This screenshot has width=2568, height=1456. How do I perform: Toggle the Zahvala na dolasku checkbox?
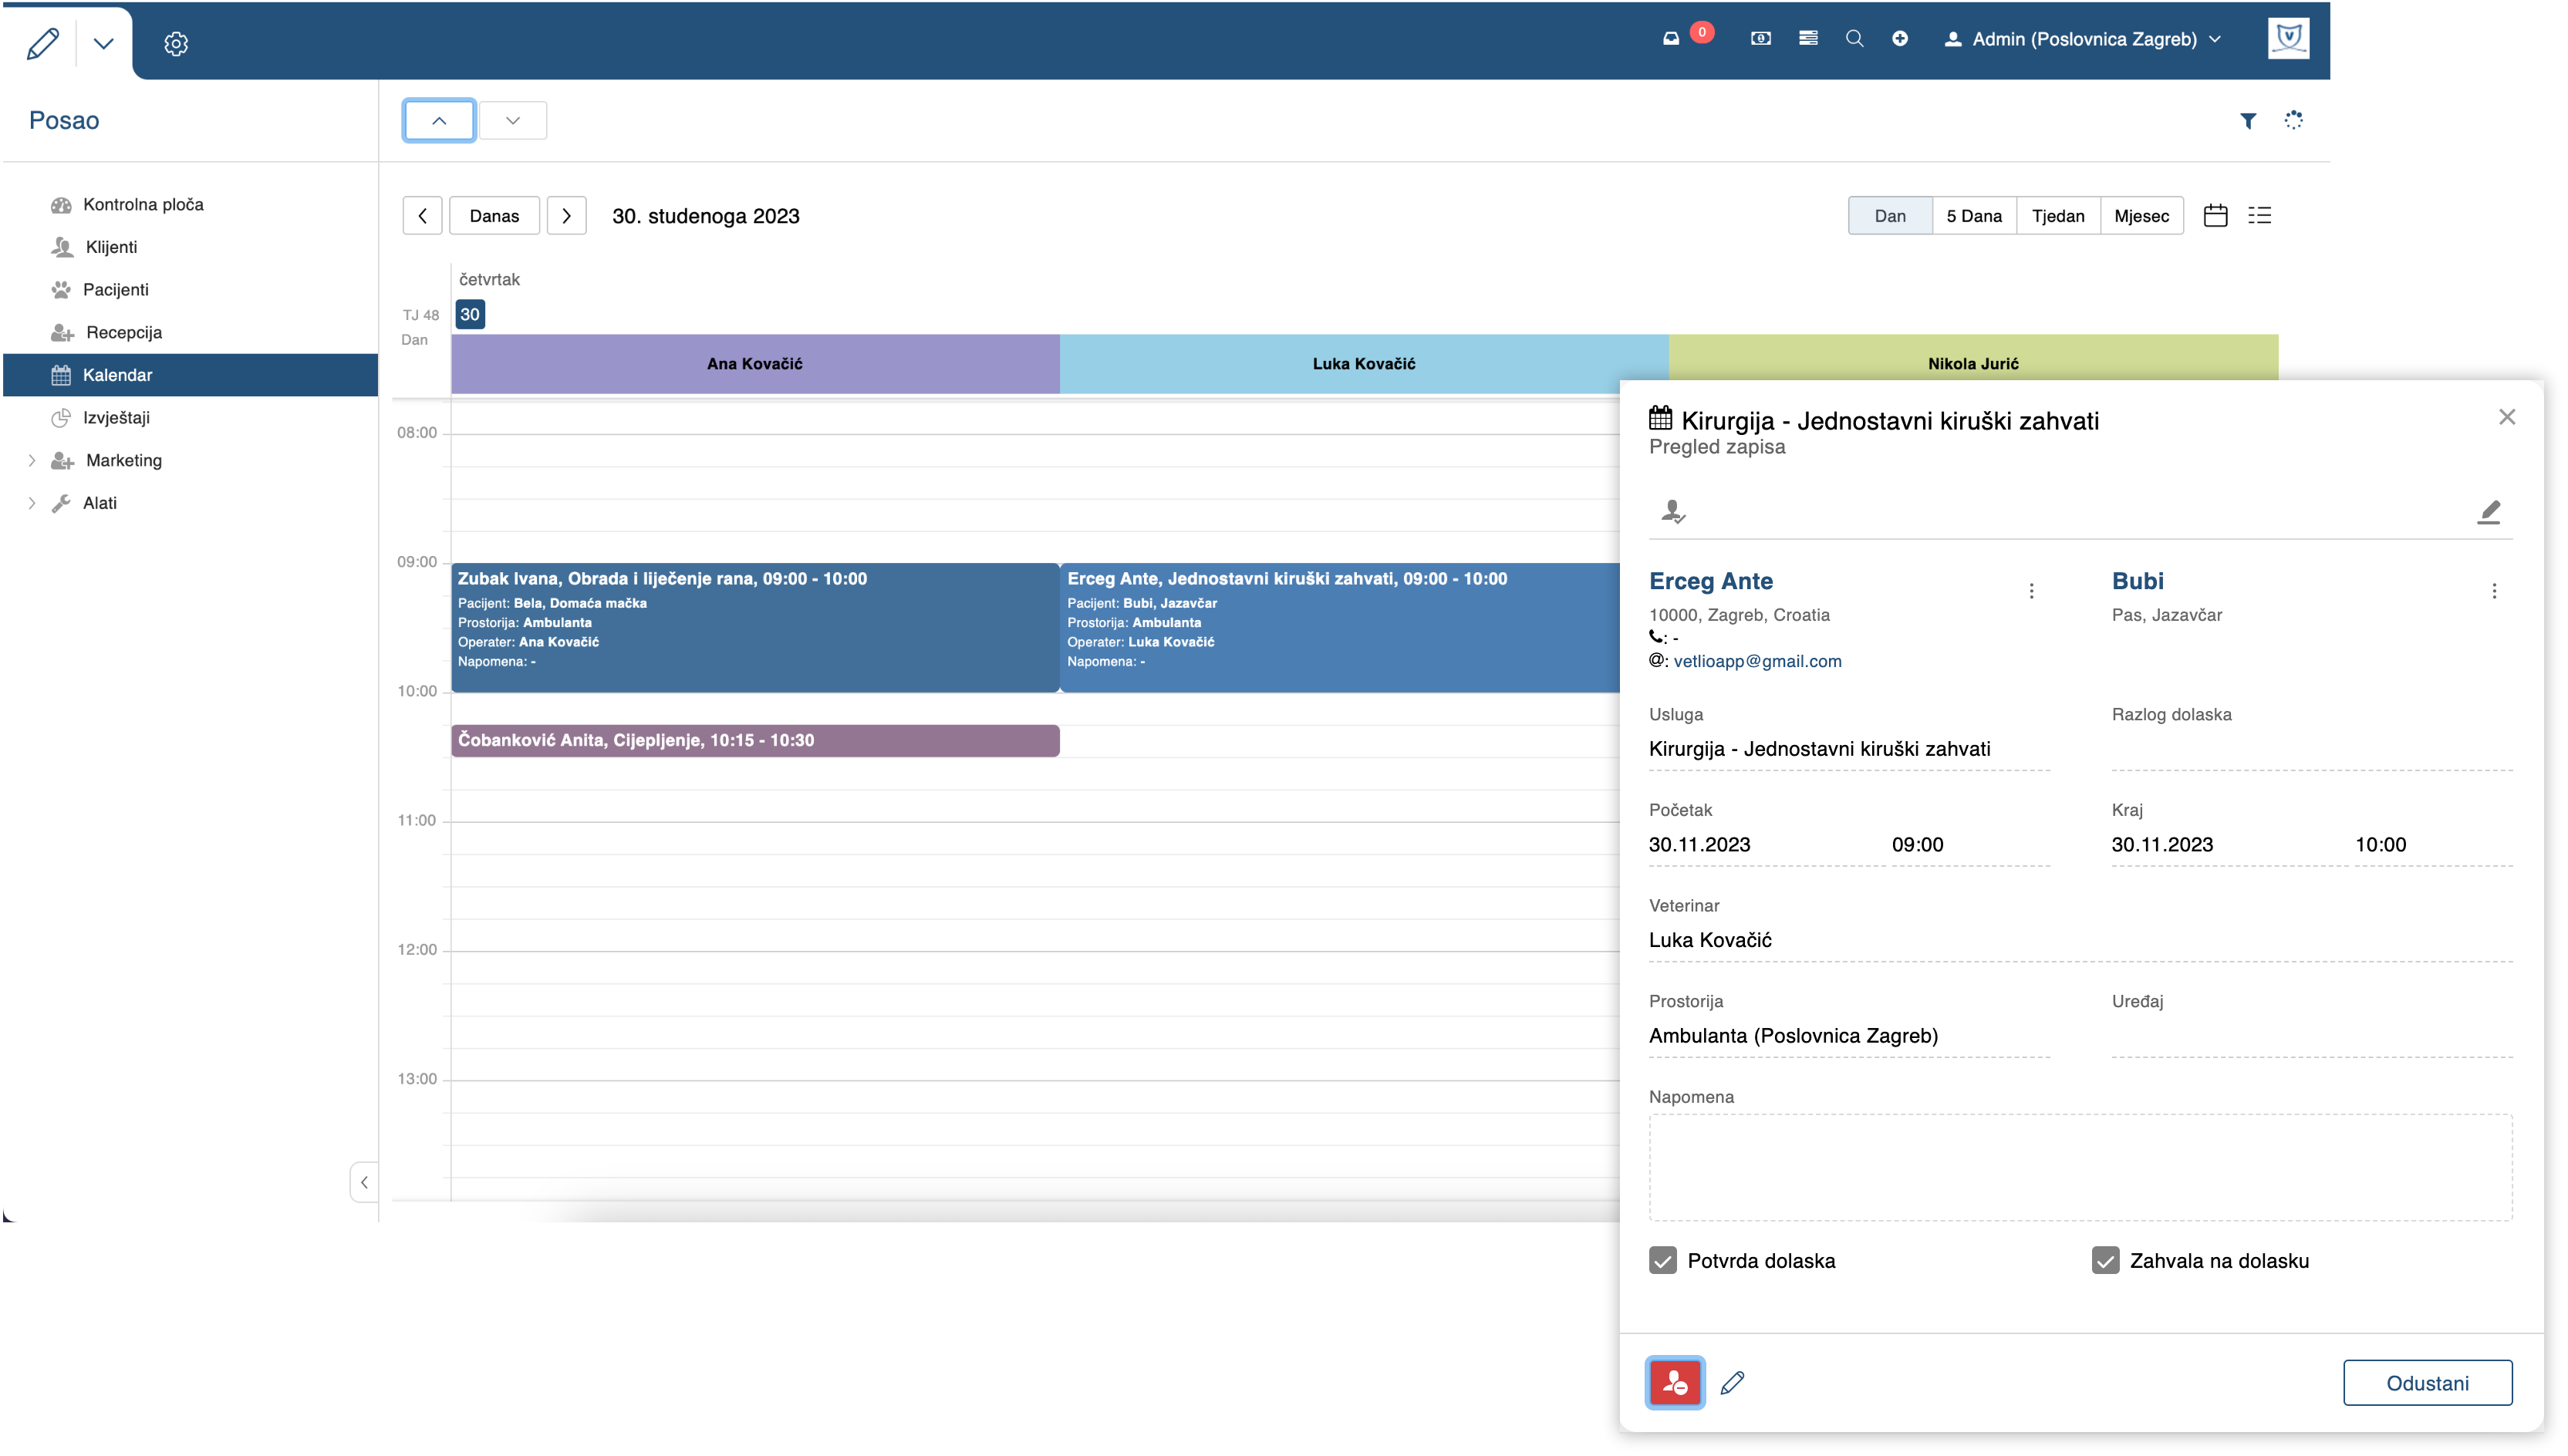pos(2105,1260)
